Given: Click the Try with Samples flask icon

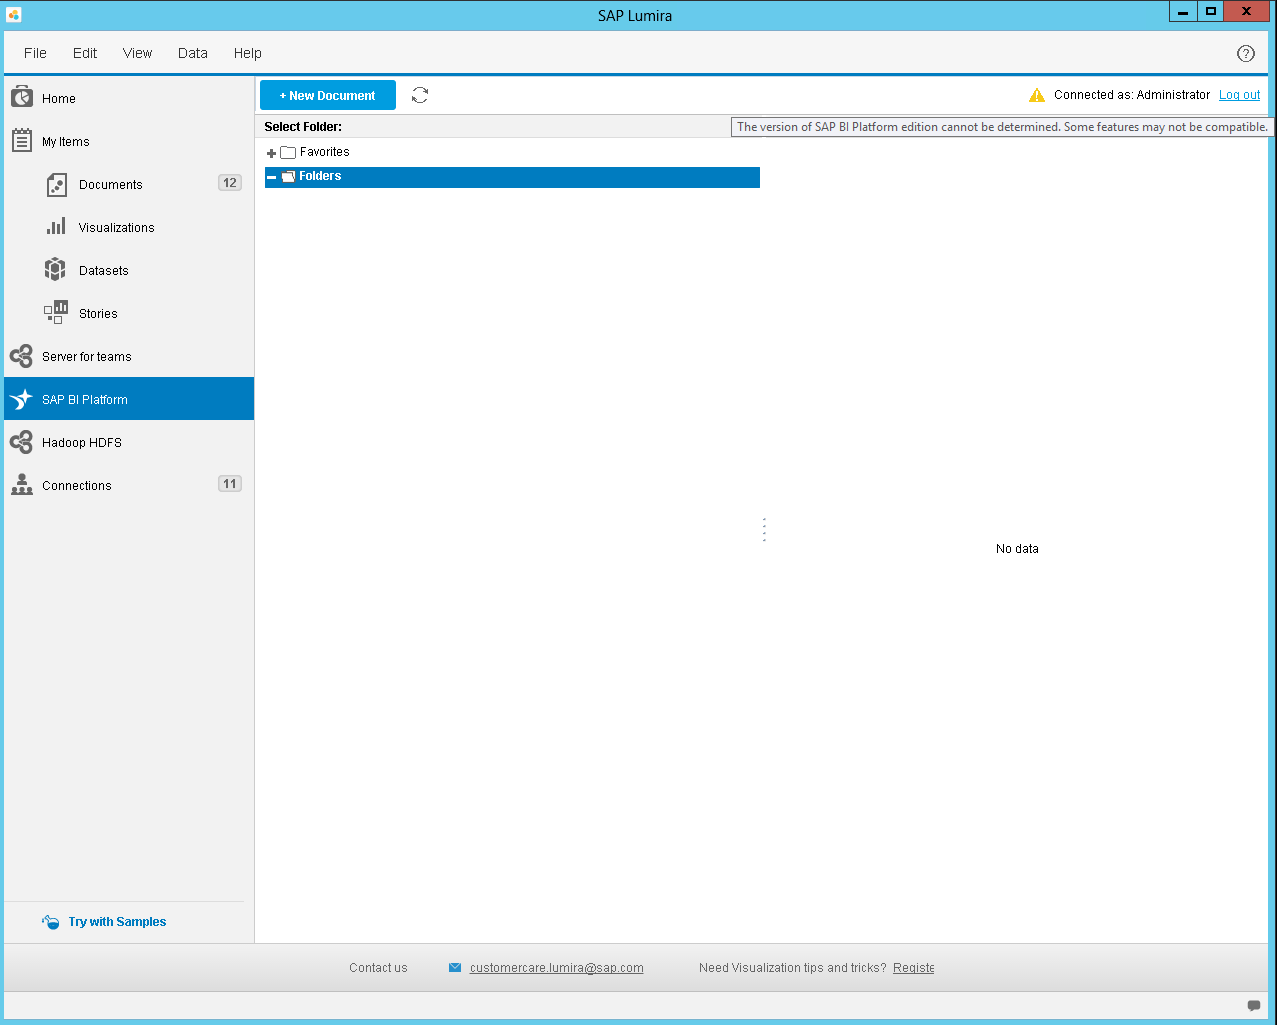Looking at the screenshot, I should tap(51, 922).
